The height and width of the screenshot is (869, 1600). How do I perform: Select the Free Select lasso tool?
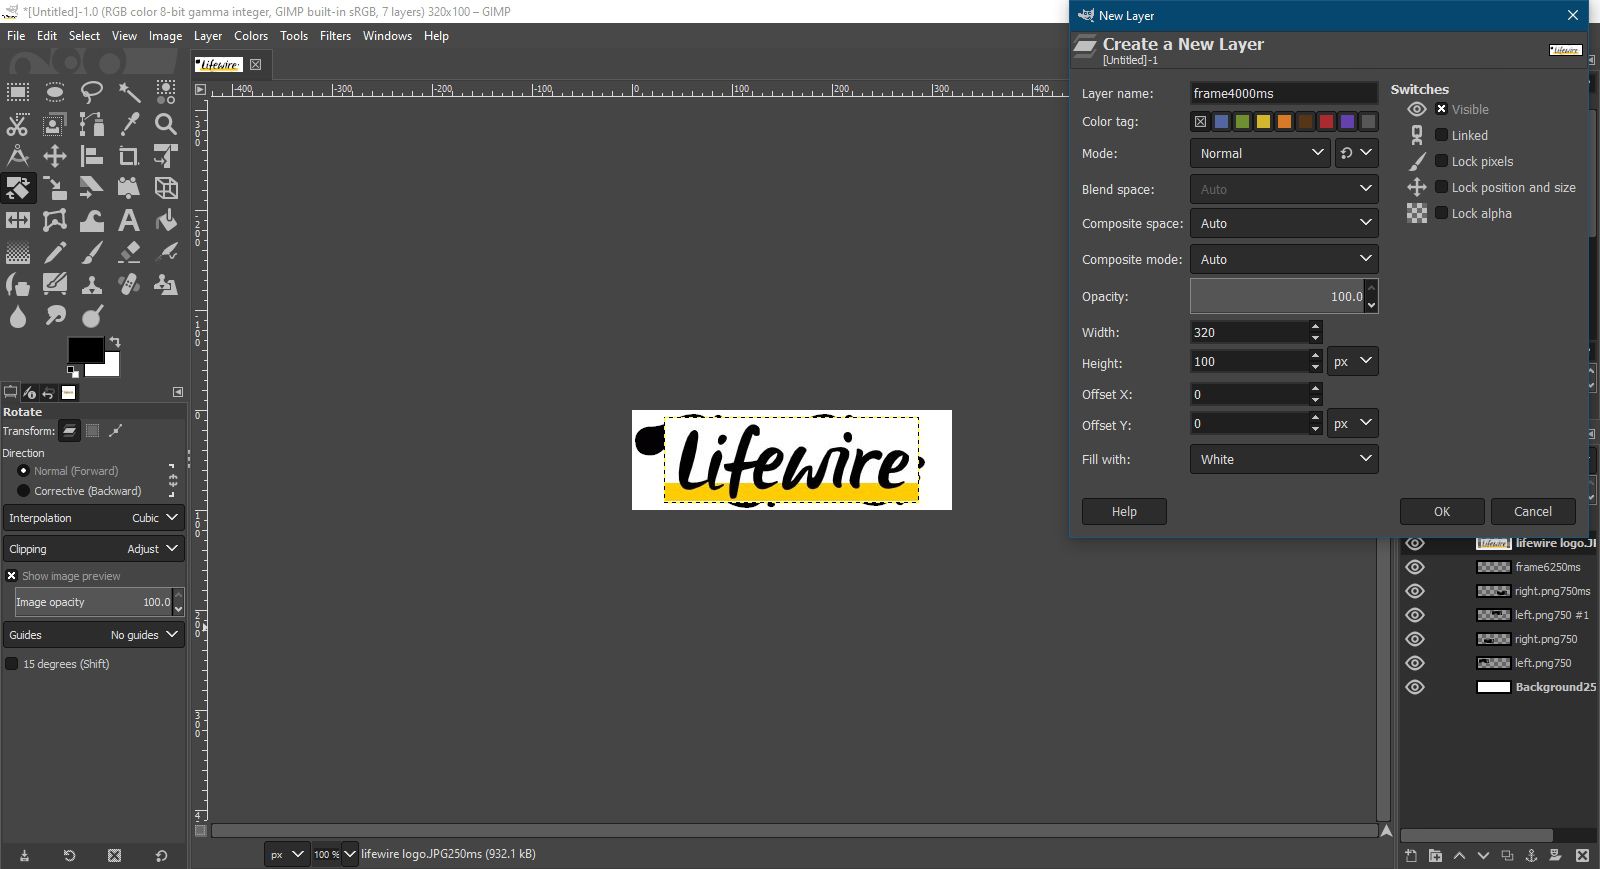[x=92, y=92]
